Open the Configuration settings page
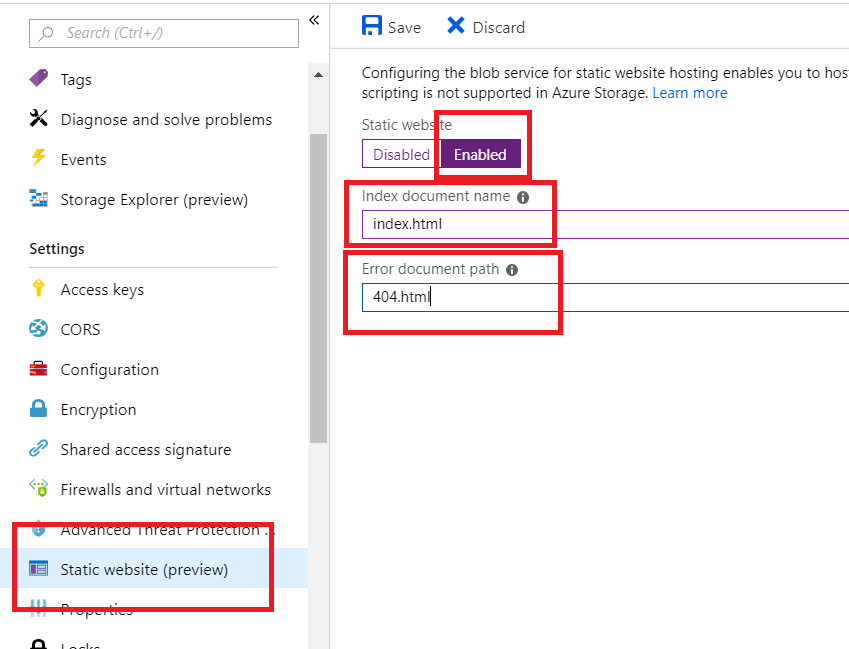The width and height of the screenshot is (849, 649). (x=110, y=370)
